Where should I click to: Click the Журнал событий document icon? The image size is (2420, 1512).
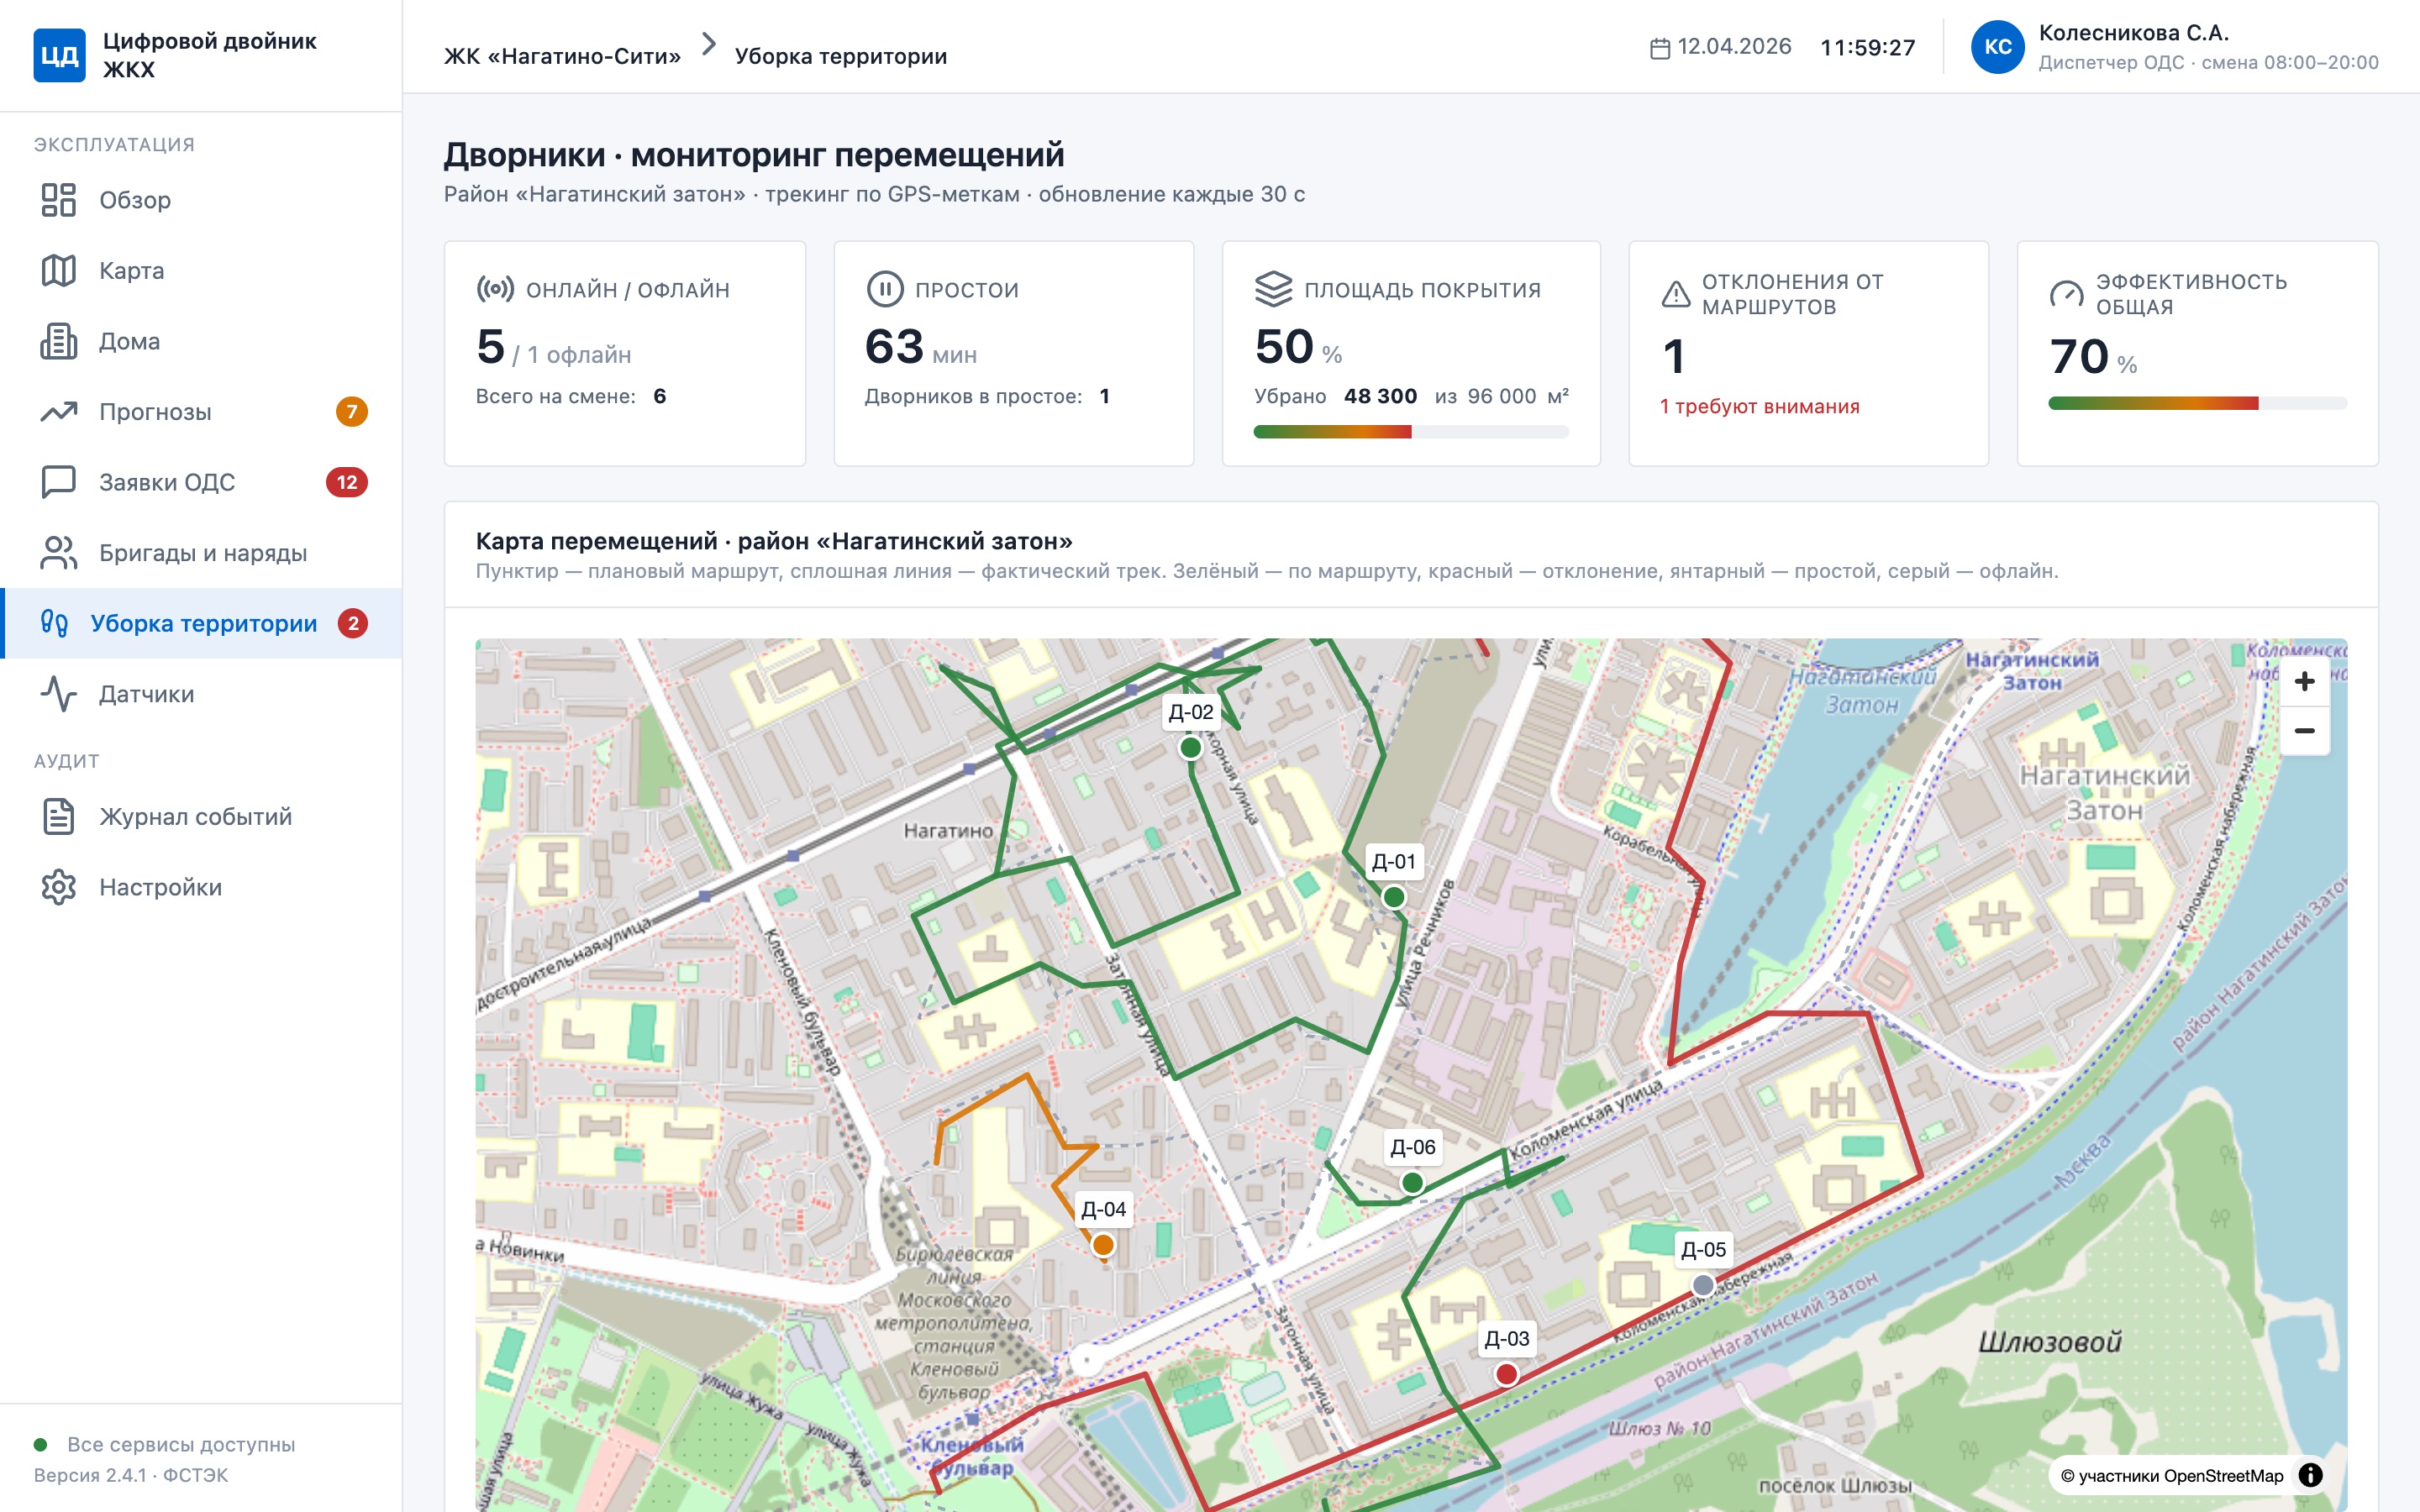pos(59,816)
